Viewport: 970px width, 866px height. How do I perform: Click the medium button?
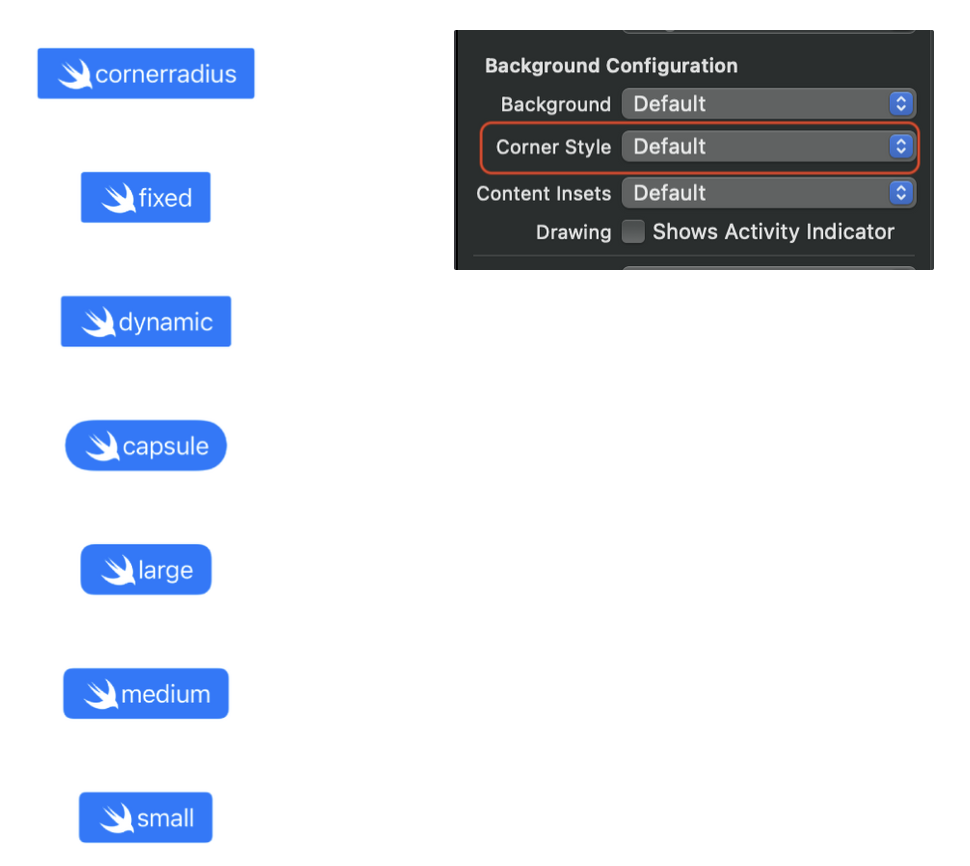(x=146, y=693)
